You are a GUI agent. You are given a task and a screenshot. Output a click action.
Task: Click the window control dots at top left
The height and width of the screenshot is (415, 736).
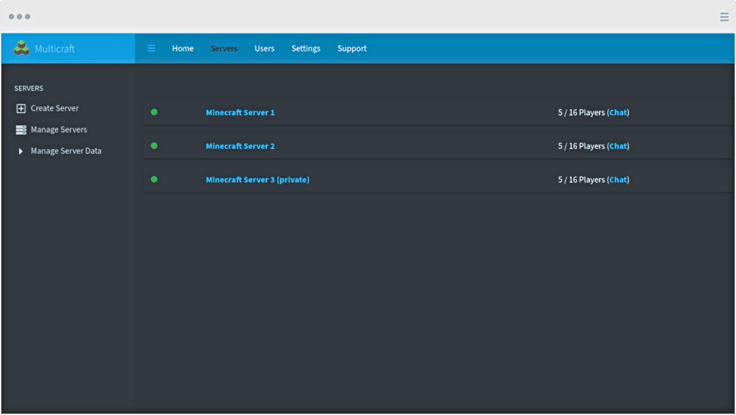click(19, 16)
